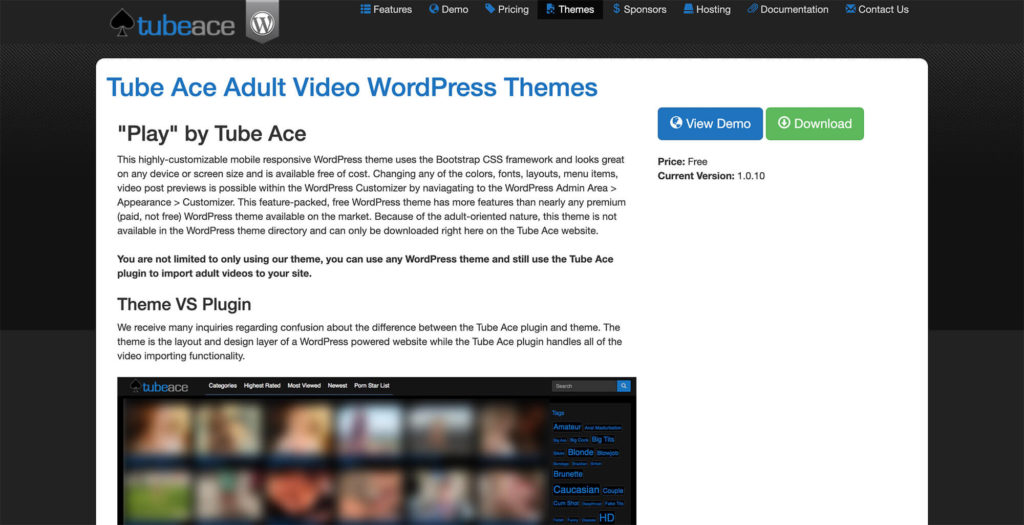Click the Demo globe icon in nav
The width and height of the screenshot is (1024, 525).
click(434, 8)
